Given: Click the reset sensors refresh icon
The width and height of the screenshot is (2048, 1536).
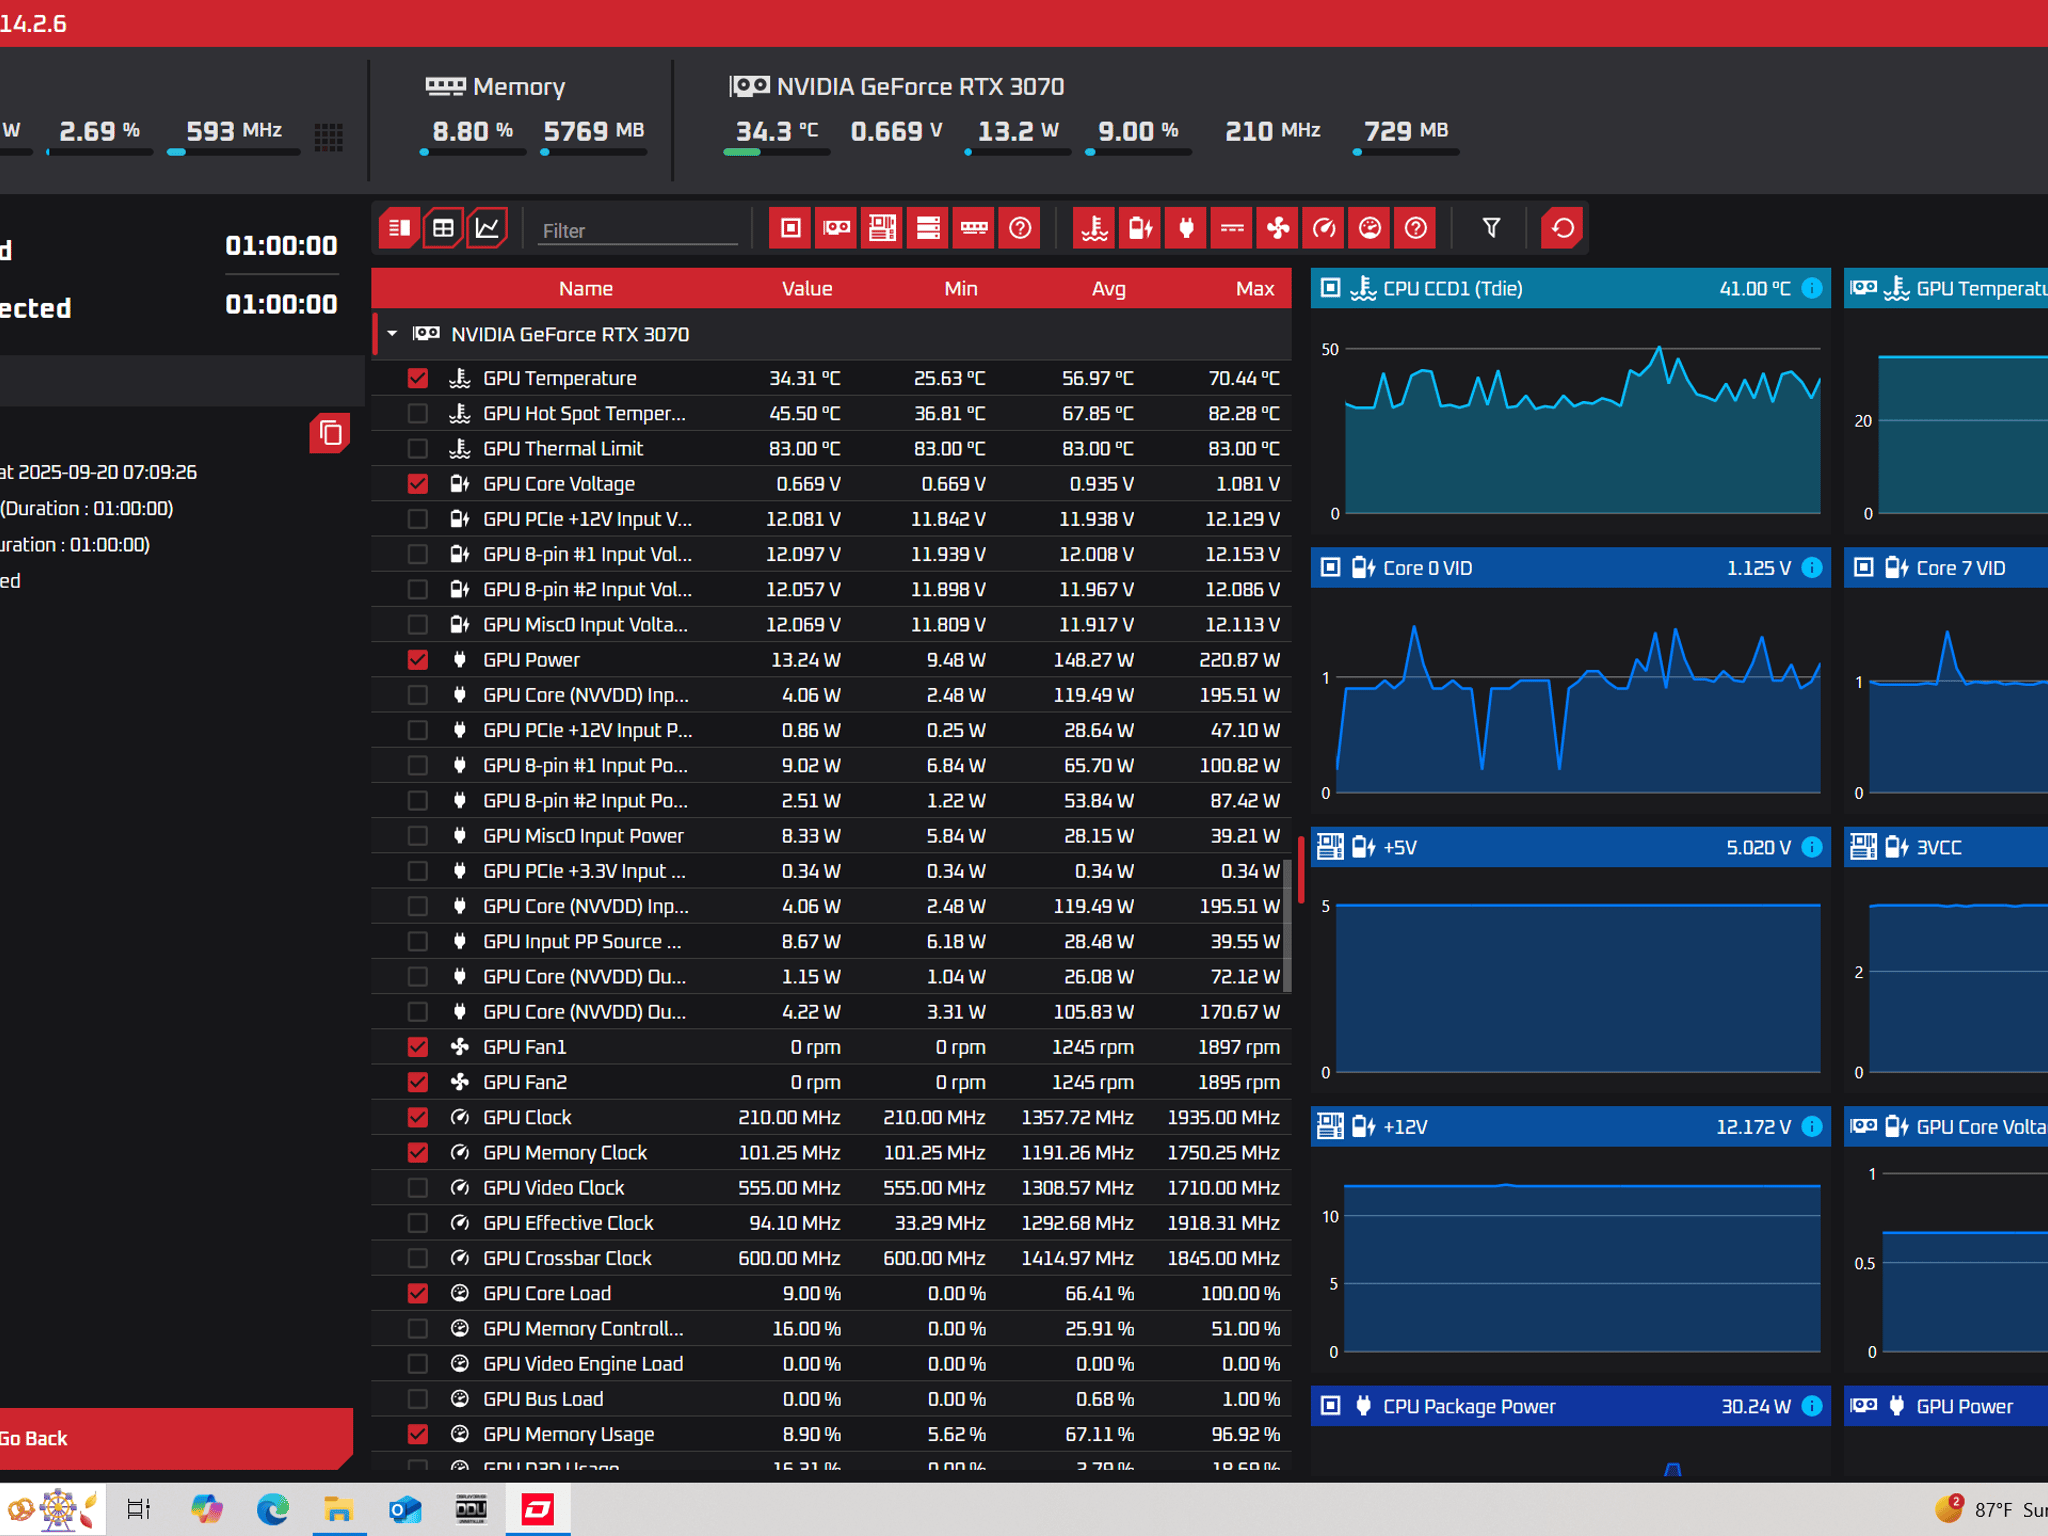Looking at the screenshot, I should (1562, 228).
